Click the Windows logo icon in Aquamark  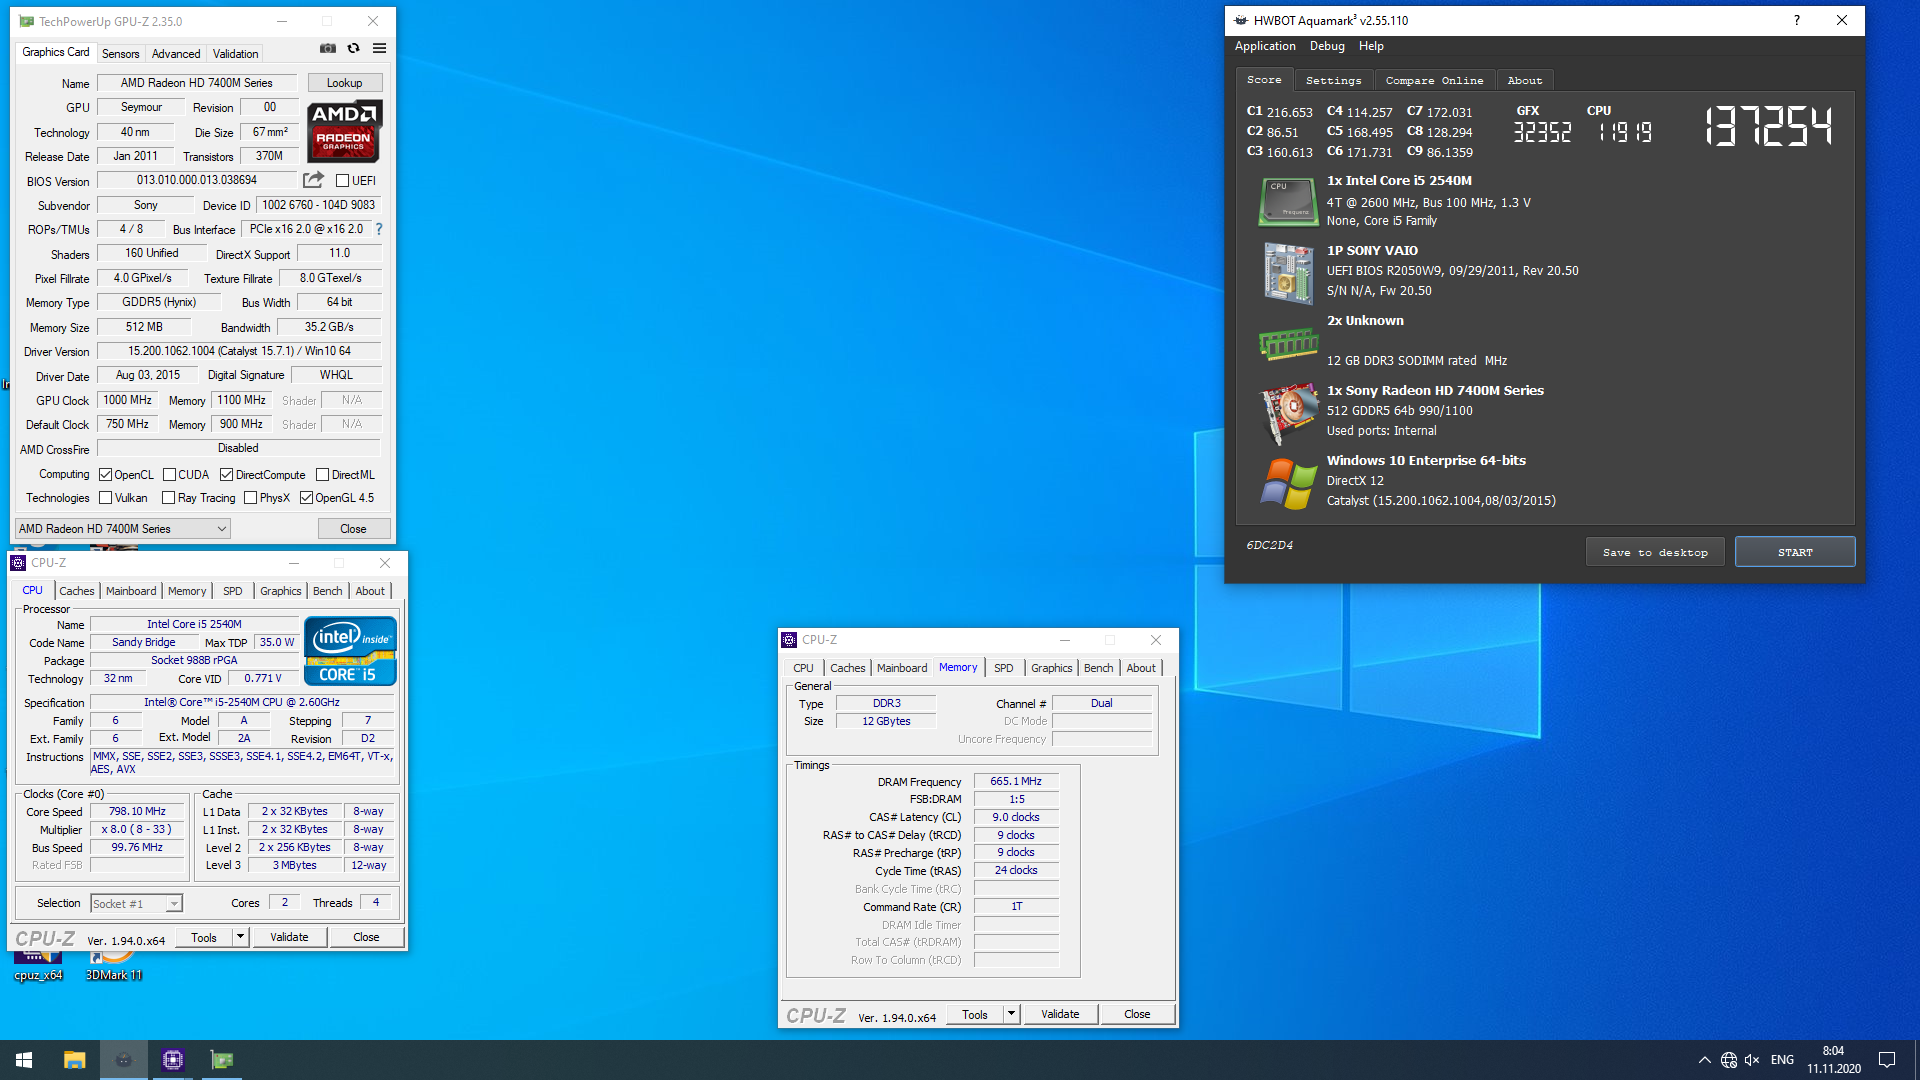[1288, 483]
